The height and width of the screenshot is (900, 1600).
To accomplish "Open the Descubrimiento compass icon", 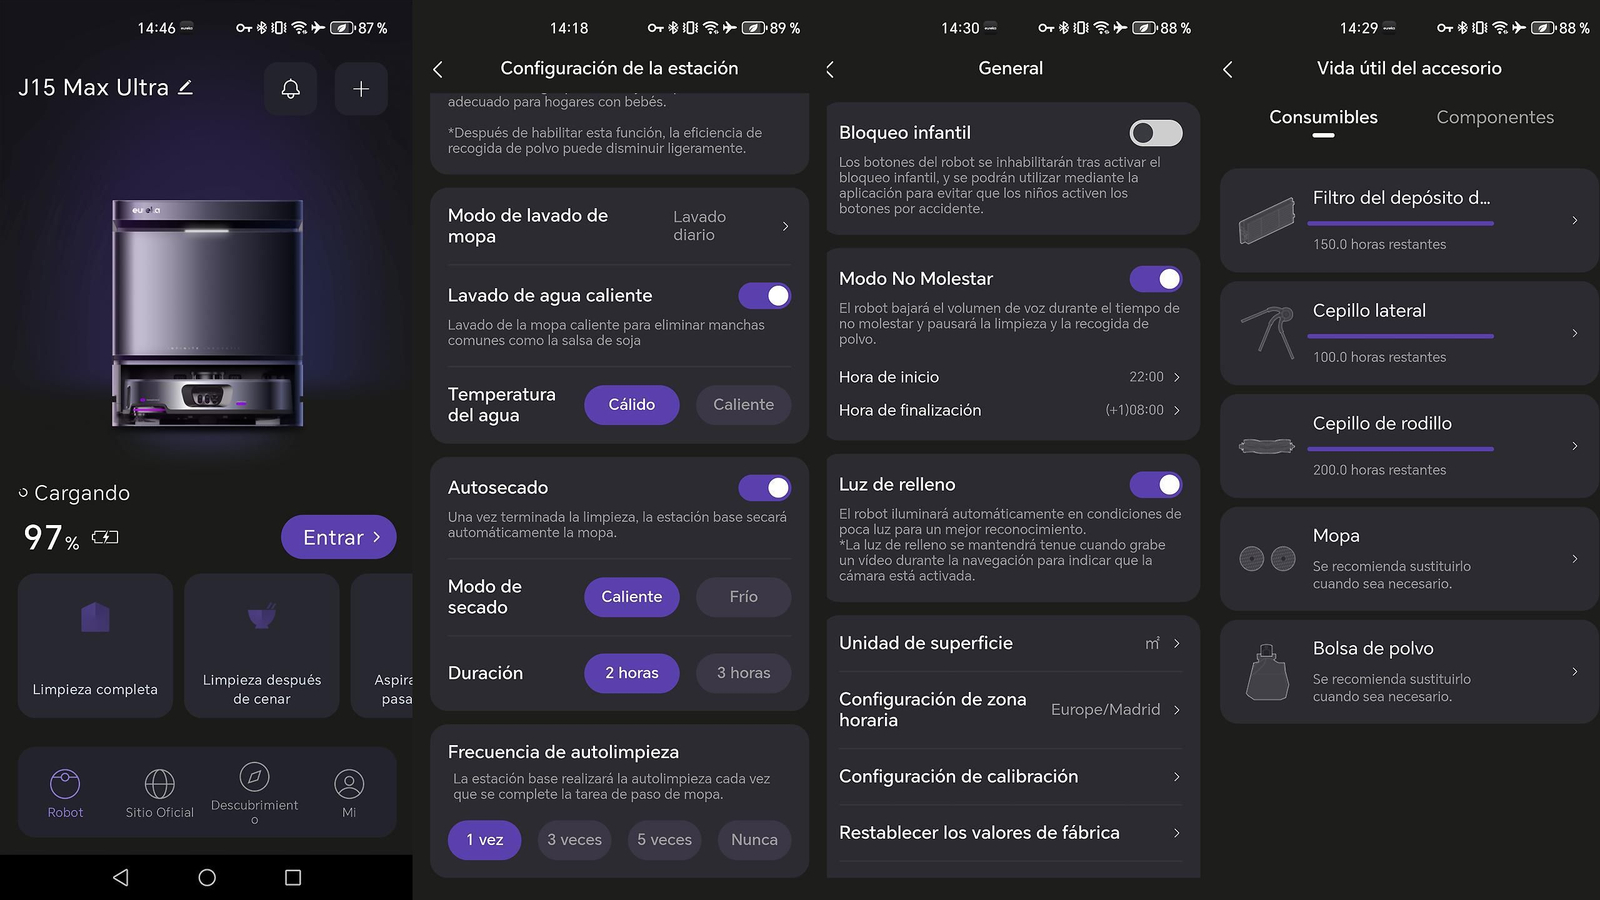I will coord(254,777).
